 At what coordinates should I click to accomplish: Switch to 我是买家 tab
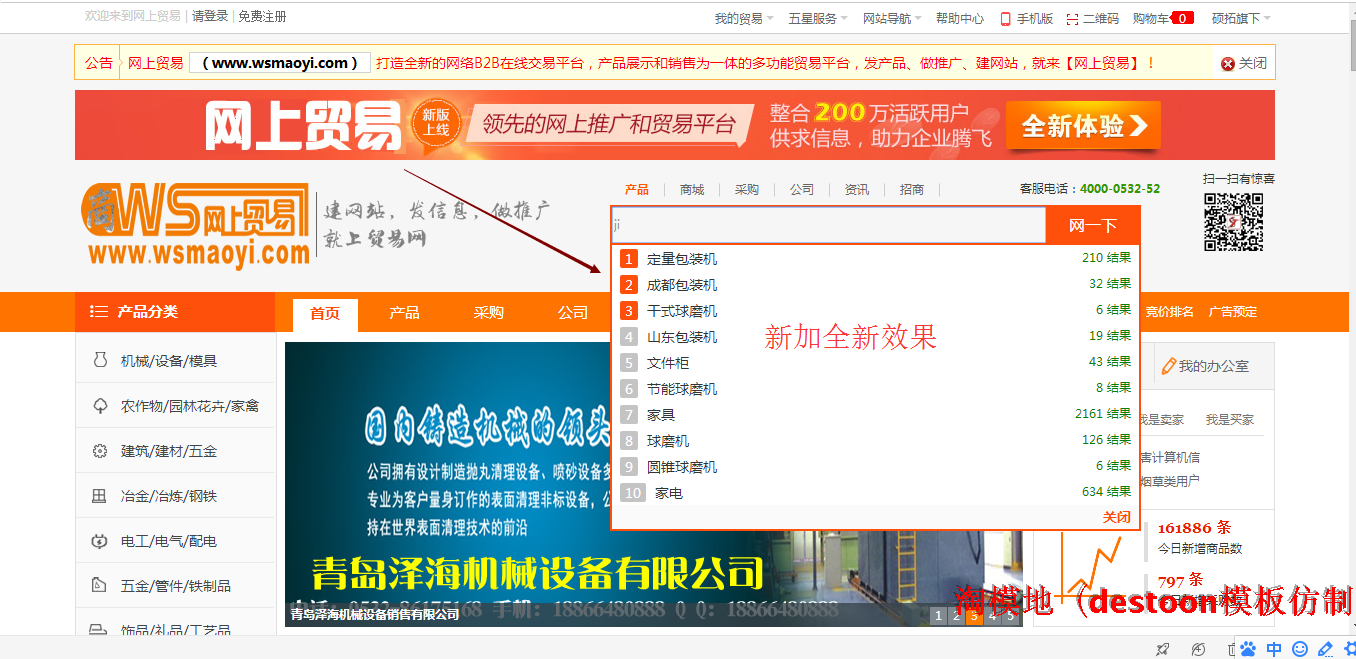click(1229, 420)
